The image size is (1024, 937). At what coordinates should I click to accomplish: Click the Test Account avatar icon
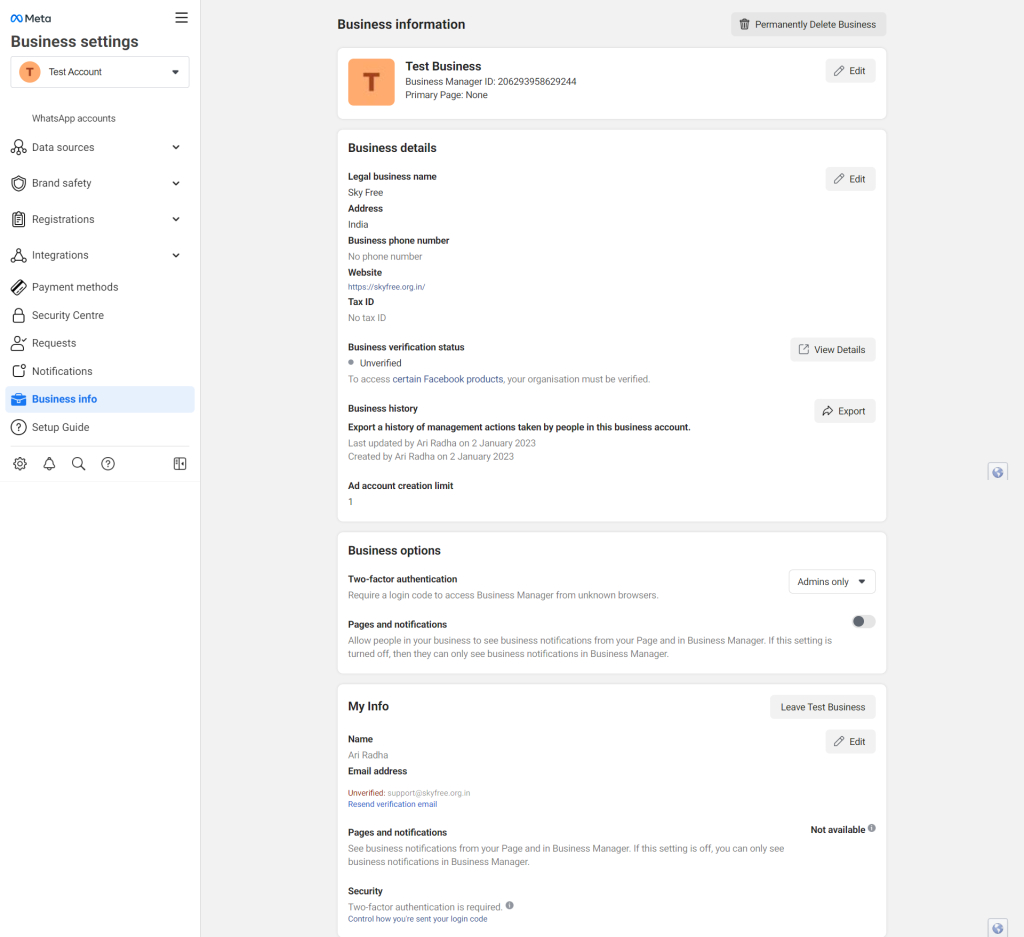tap(30, 72)
